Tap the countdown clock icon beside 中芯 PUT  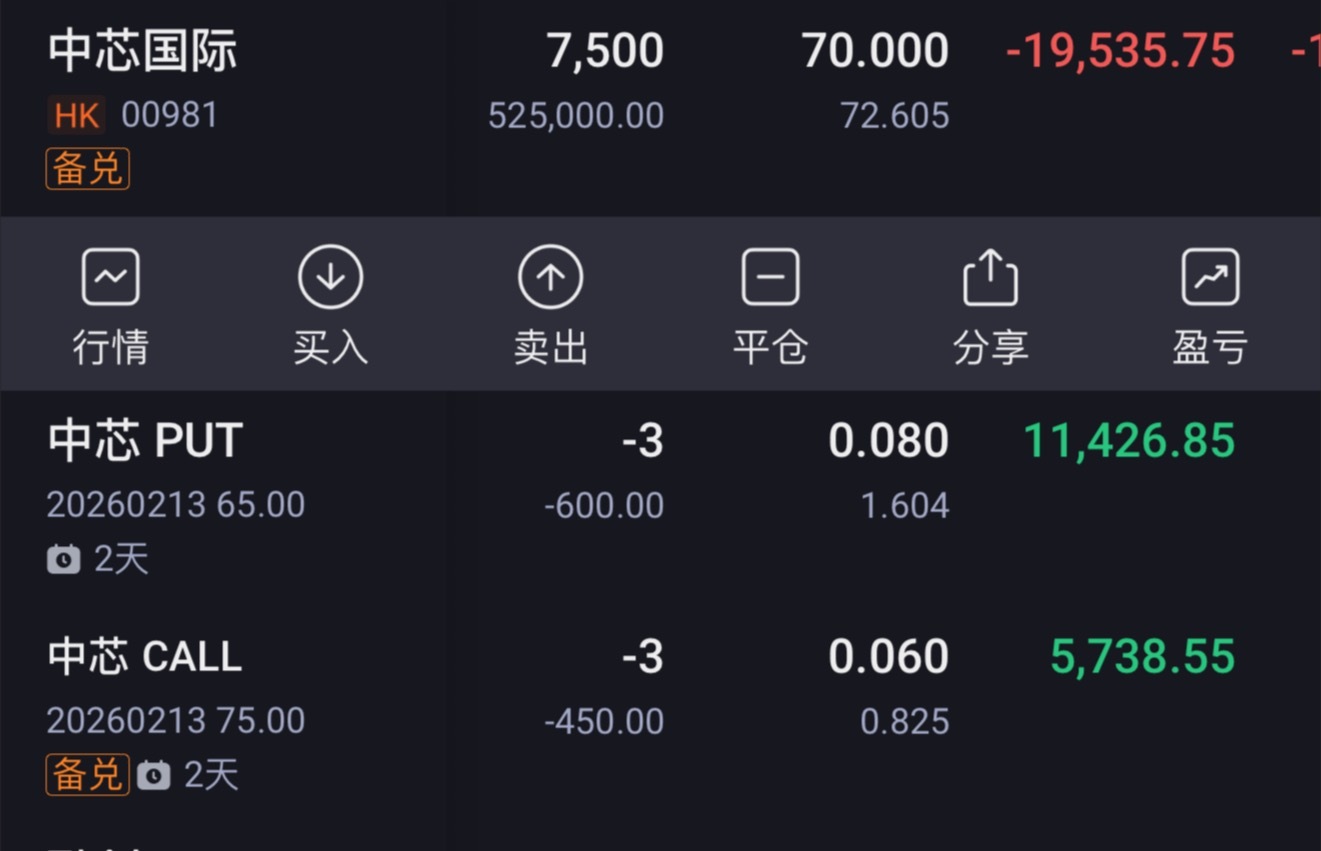coord(62,558)
